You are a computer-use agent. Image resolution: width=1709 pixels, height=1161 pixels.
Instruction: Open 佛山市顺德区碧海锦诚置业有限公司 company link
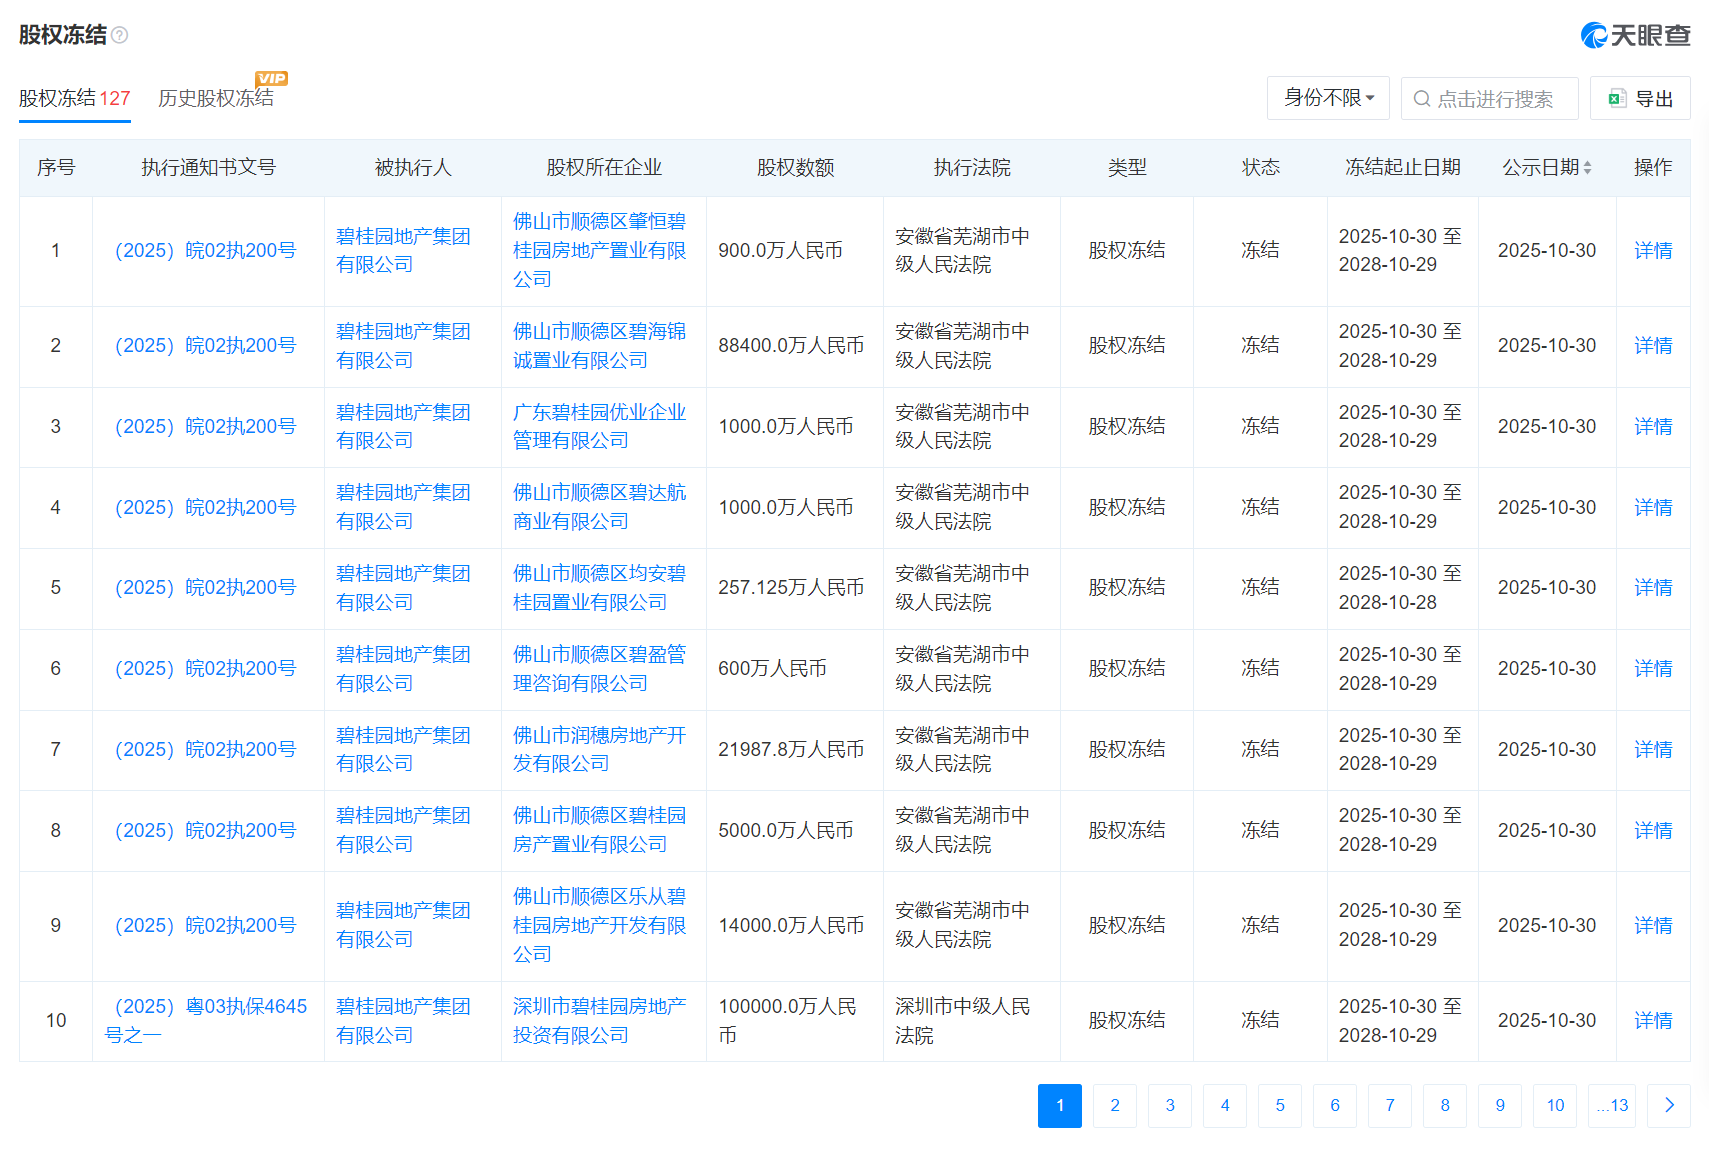tap(598, 346)
